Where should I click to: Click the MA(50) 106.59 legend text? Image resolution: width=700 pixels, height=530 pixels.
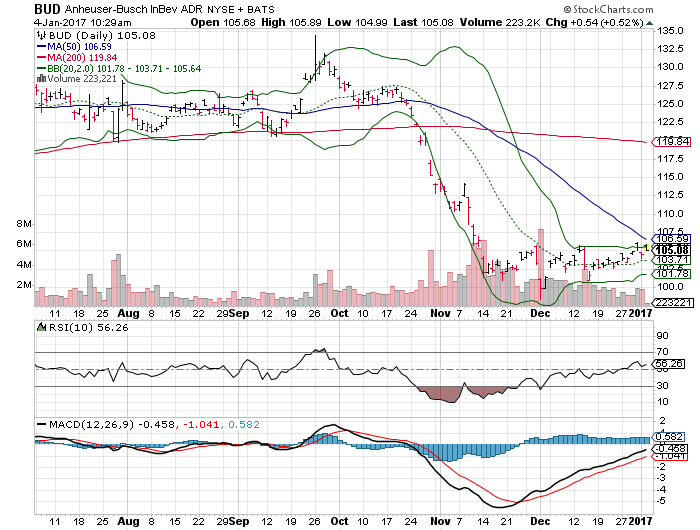click(x=79, y=46)
